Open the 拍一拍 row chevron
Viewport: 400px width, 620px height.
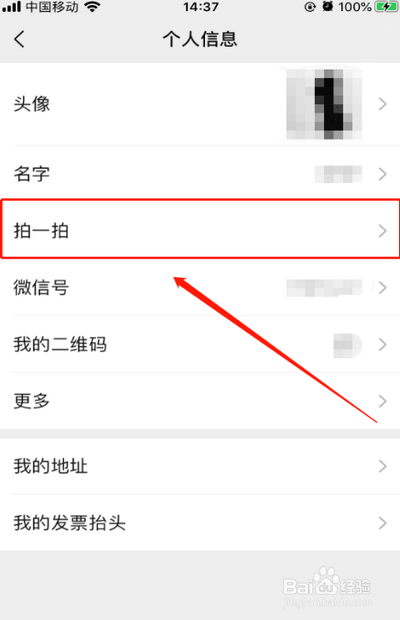pos(382,231)
